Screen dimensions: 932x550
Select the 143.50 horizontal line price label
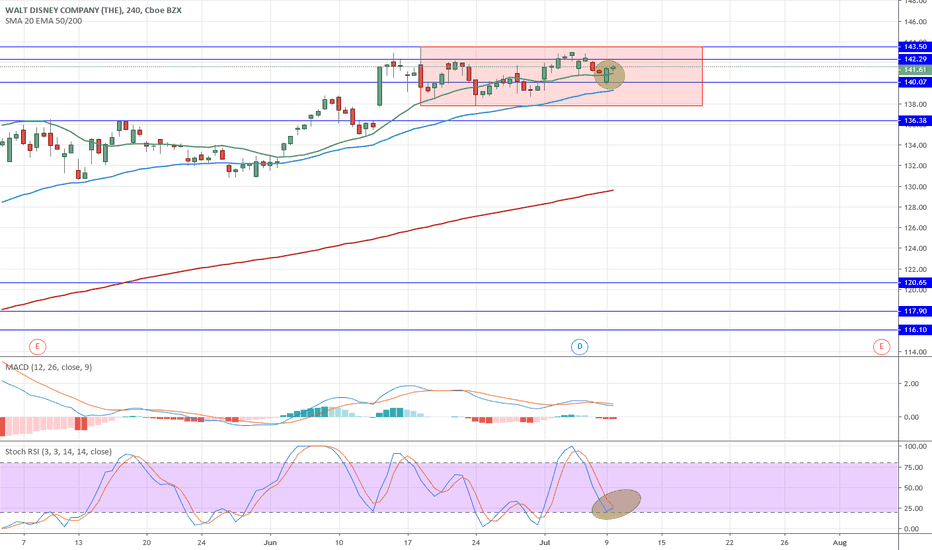tap(915, 46)
